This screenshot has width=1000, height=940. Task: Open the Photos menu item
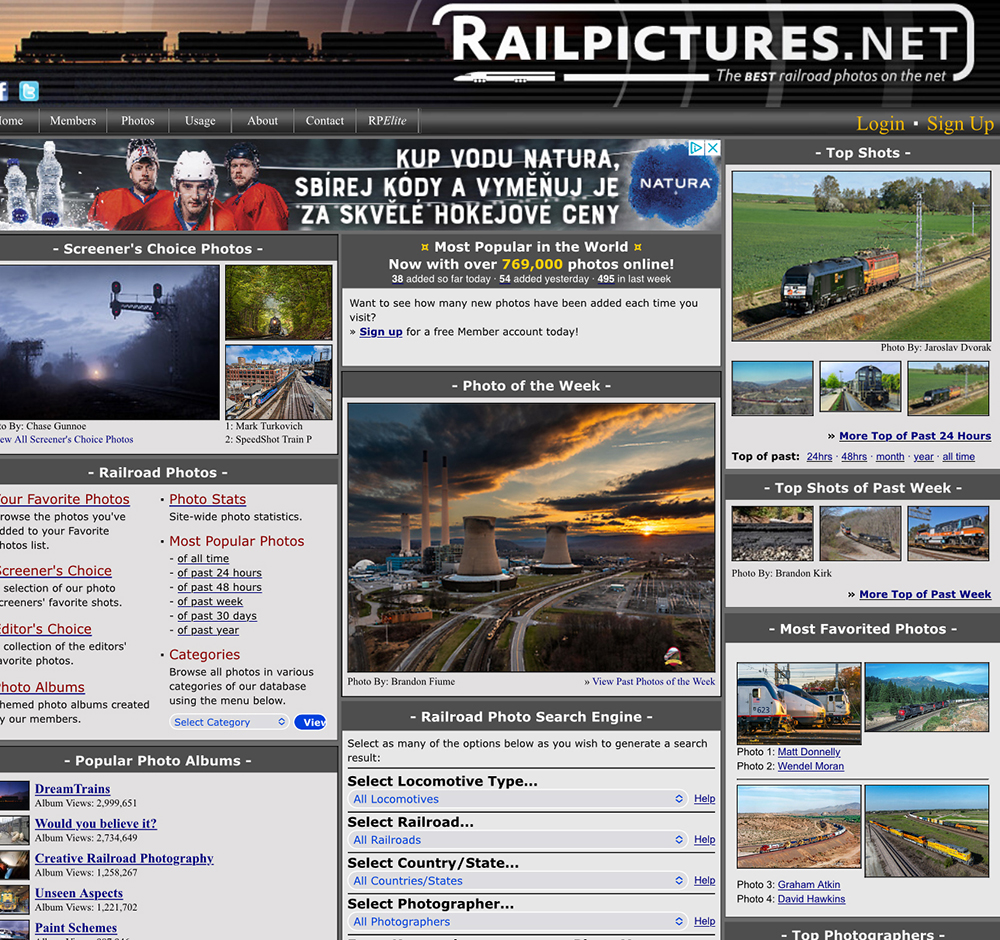tap(138, 121)
